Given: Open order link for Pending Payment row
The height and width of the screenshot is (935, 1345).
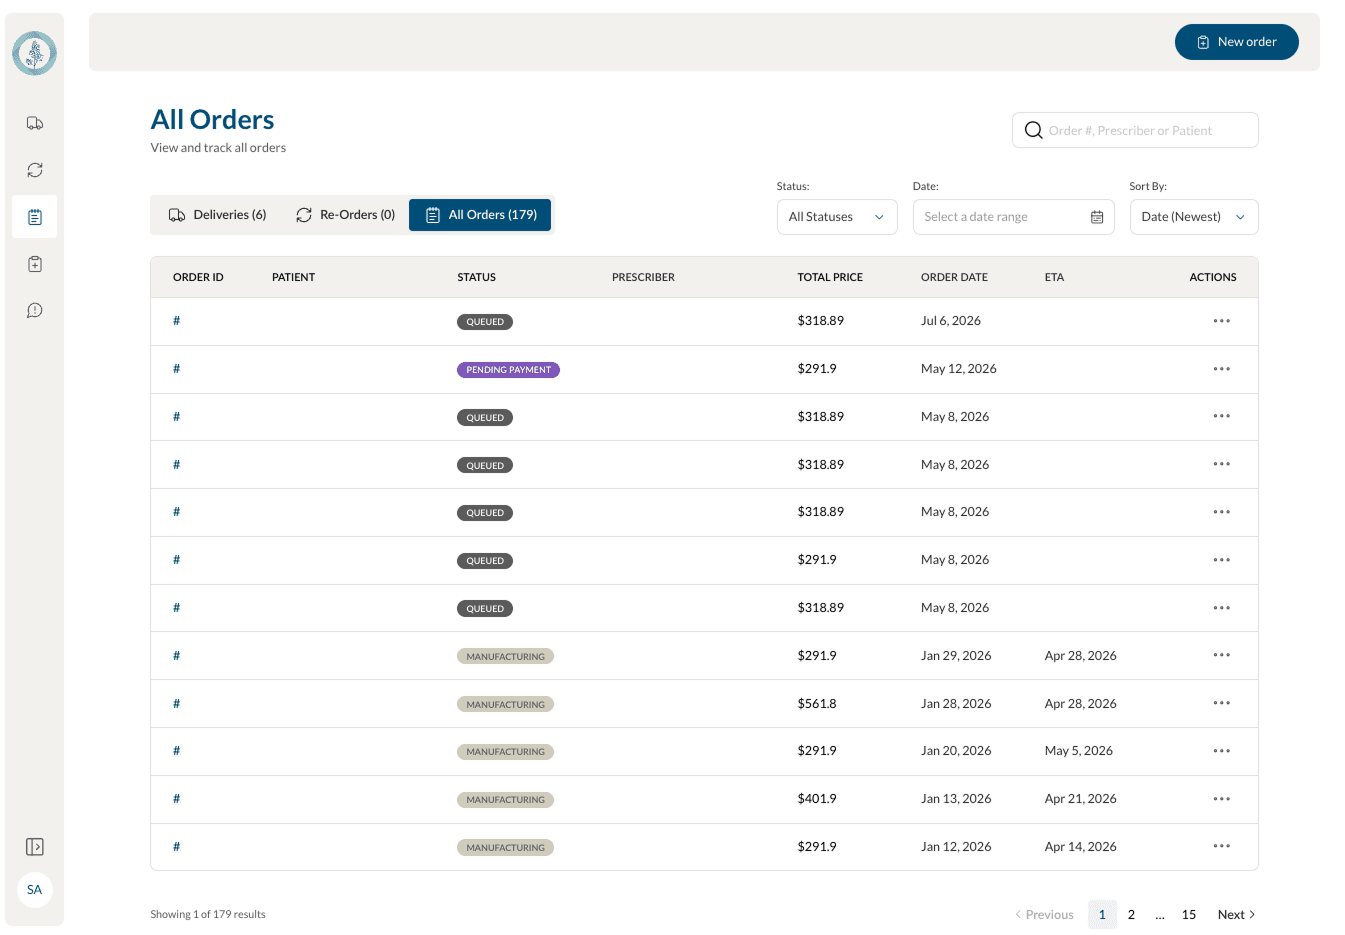Looking at the screenshot, I should 177,369.
